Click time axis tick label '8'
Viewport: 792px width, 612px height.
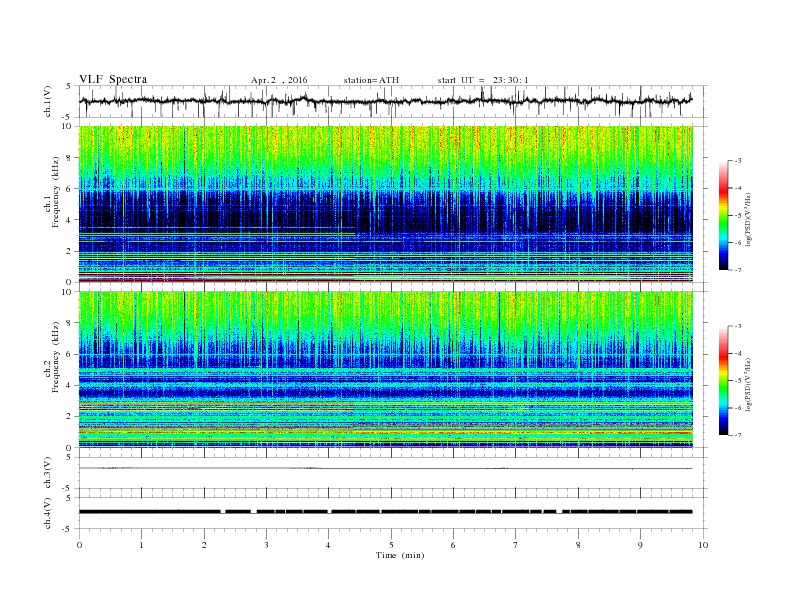(578, 545)
